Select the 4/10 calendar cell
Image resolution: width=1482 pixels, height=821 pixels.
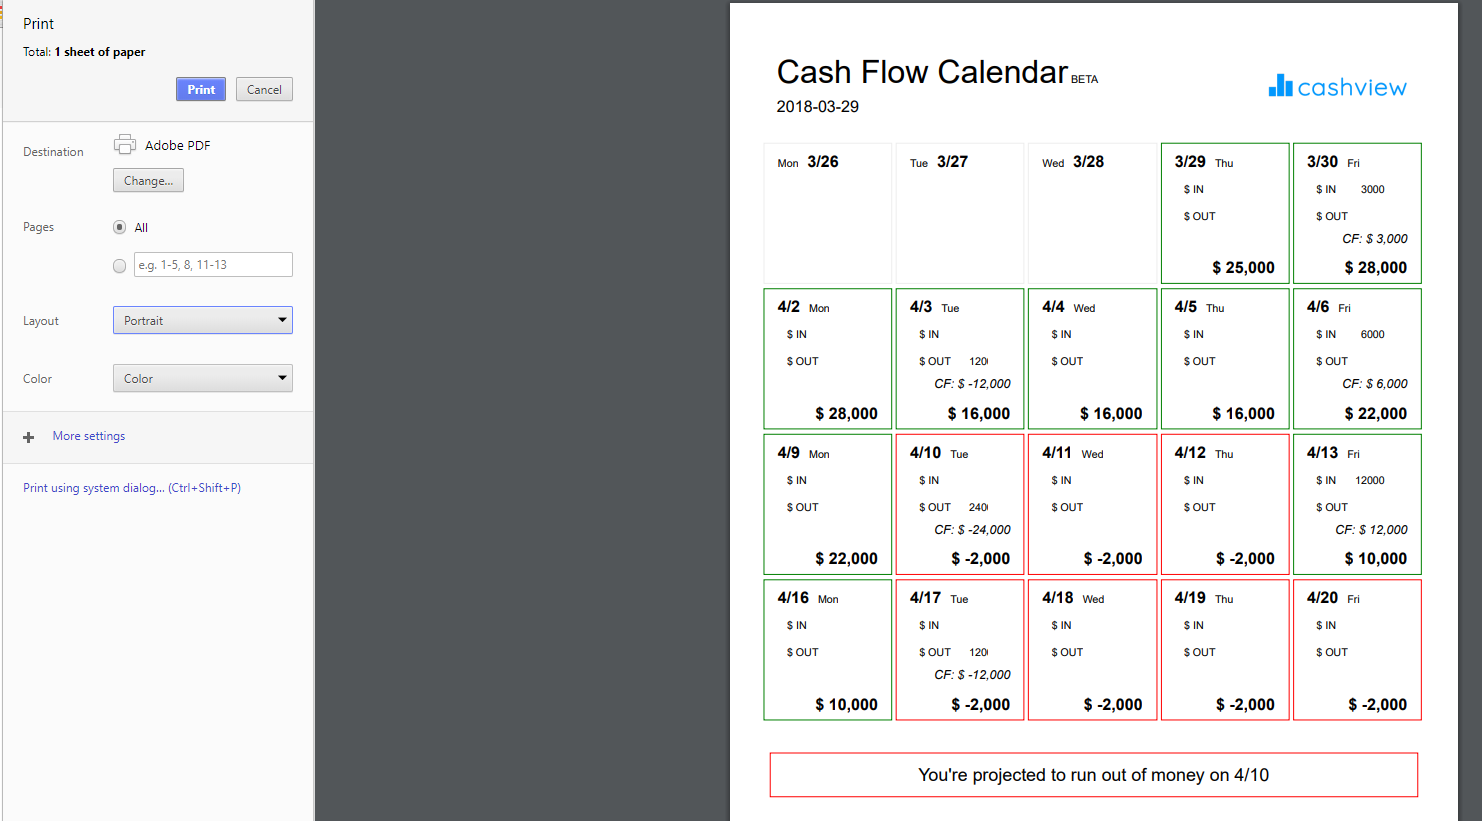959,504
